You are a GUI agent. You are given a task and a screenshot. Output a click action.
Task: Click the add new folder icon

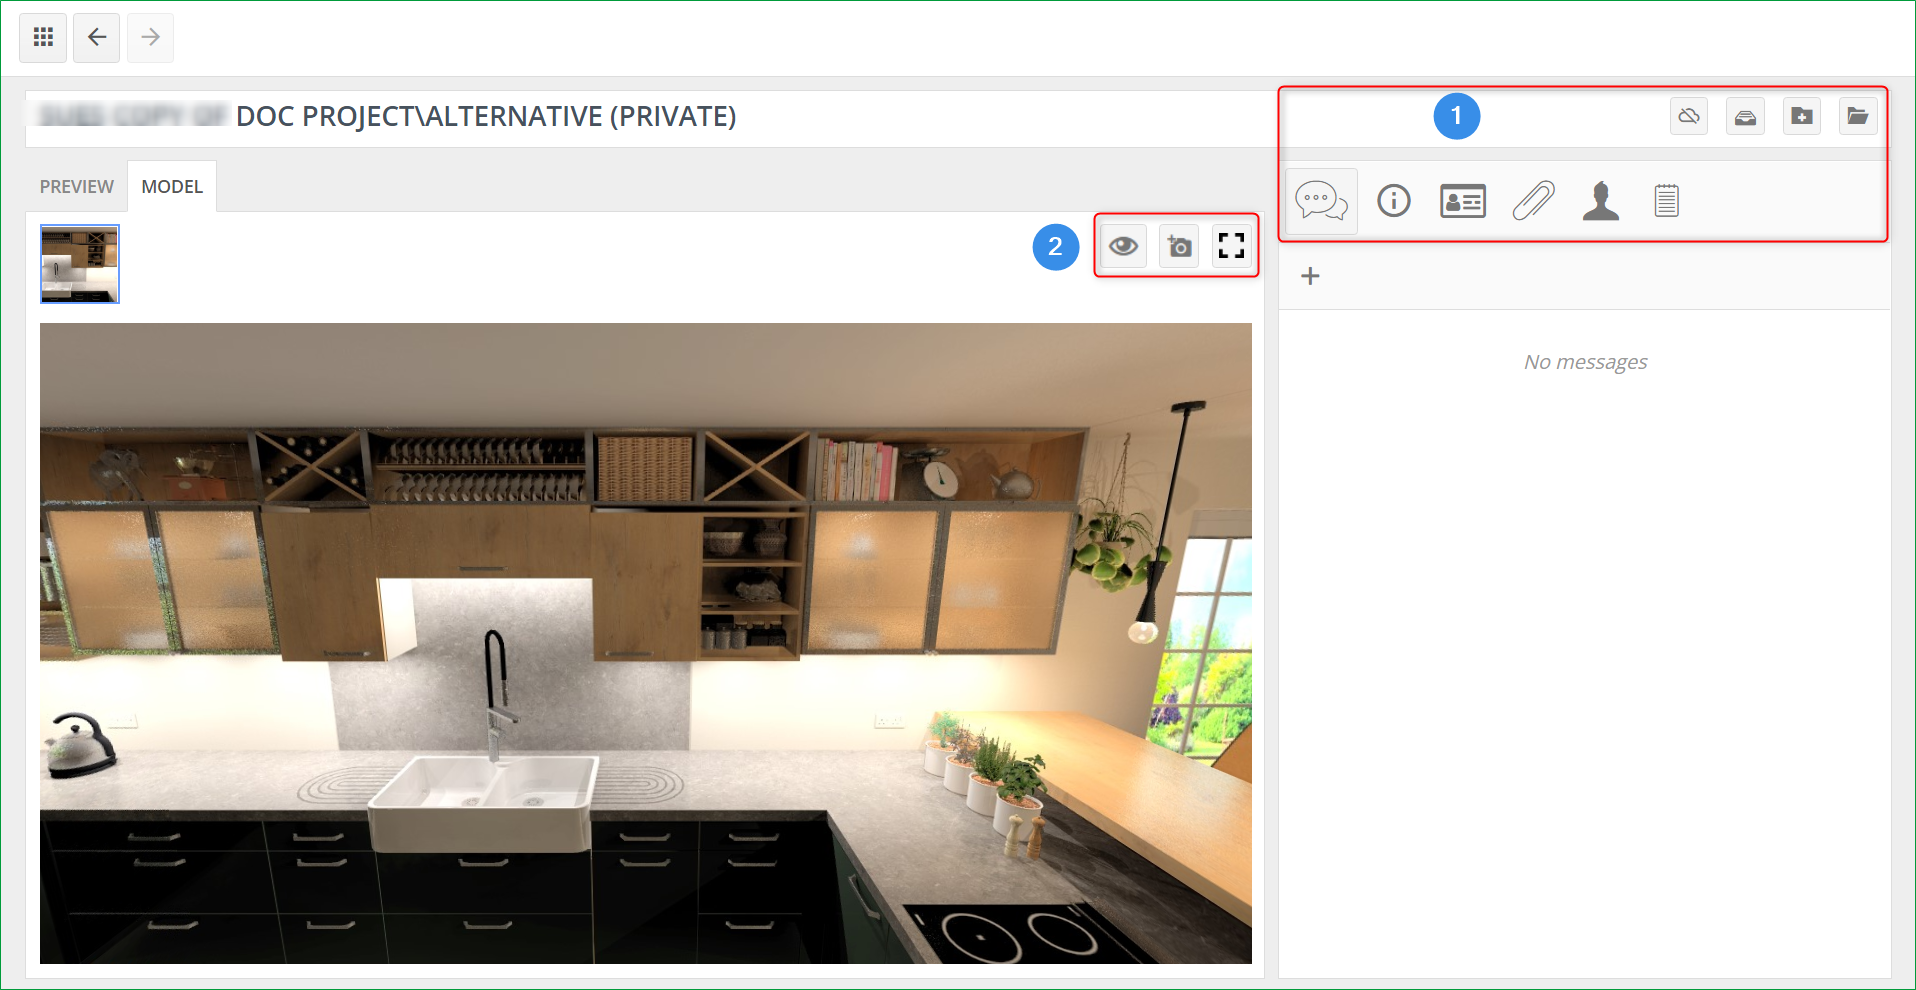[x=1802, y=117]
